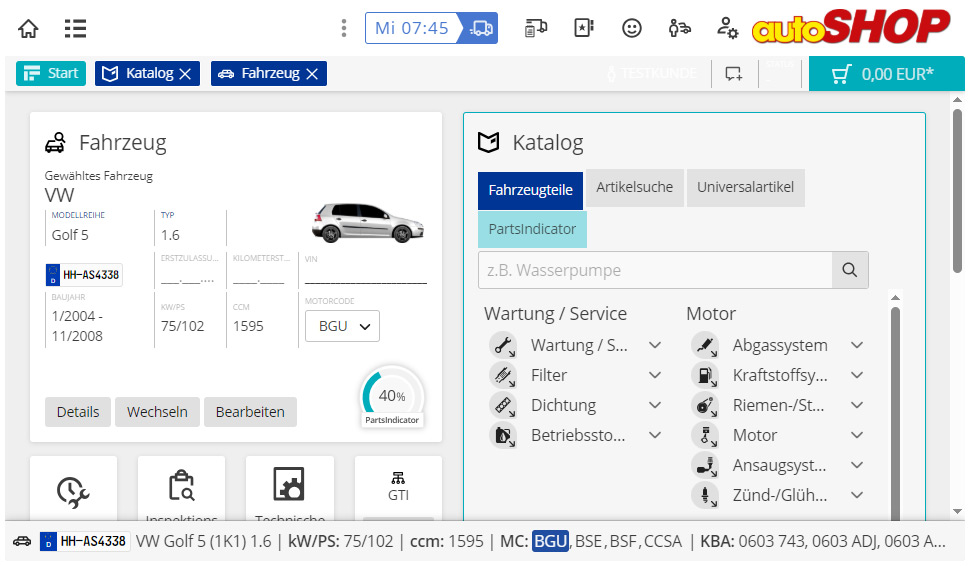Open the three-dot options menu

tap(344, 28)
